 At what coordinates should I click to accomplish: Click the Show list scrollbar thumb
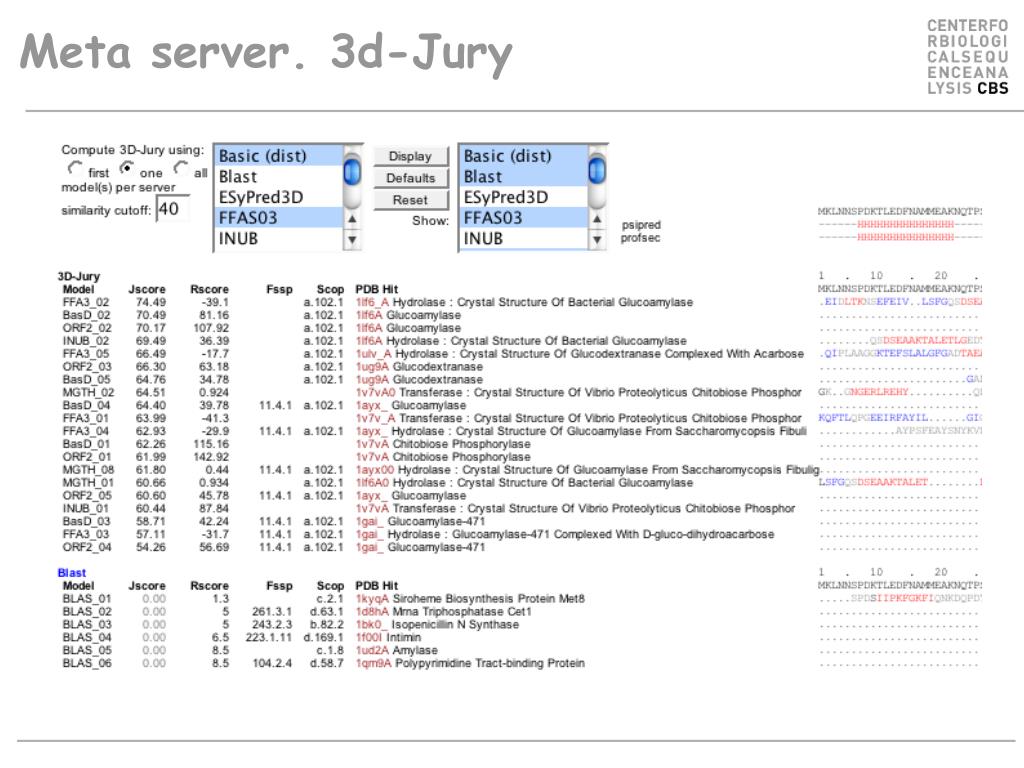point(597,171)
